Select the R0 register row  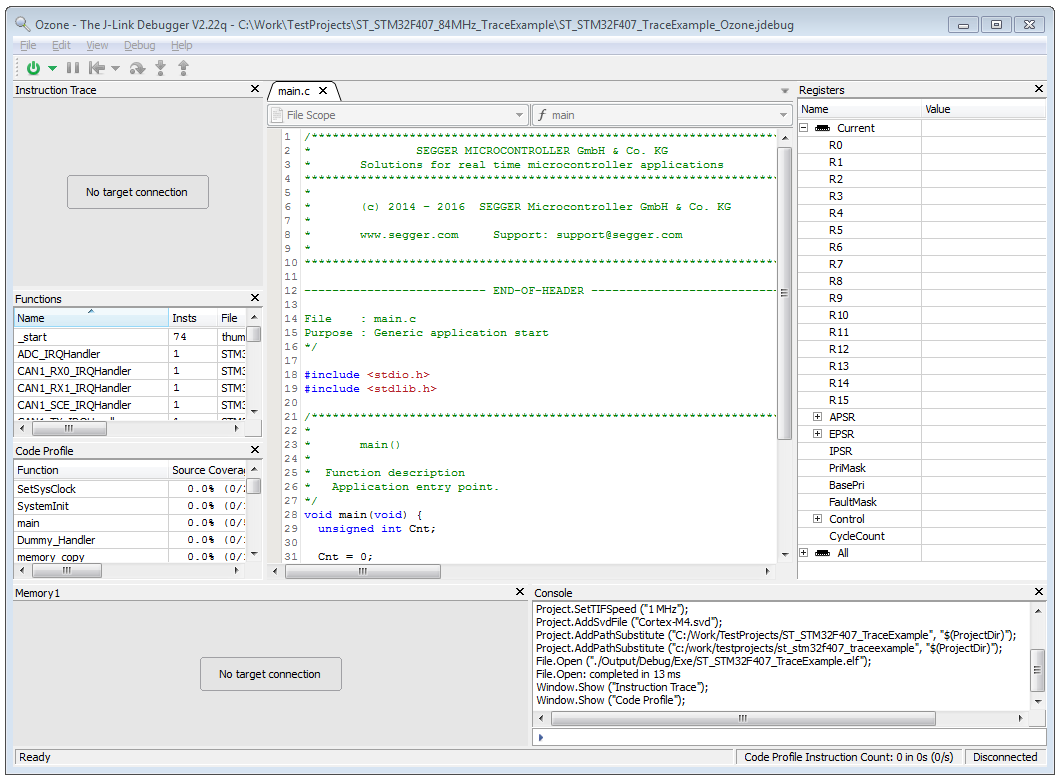click(922, 145)
